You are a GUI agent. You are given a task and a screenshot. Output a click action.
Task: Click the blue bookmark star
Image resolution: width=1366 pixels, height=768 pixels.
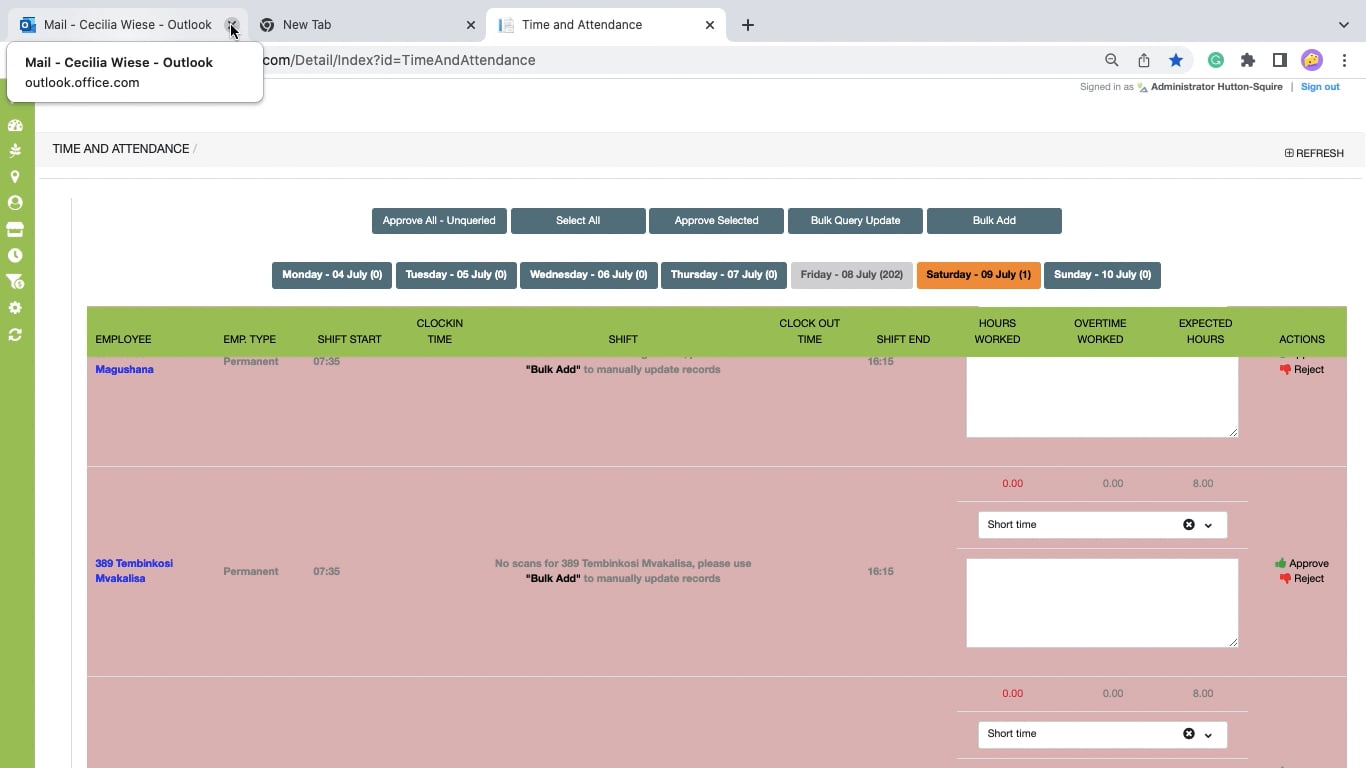point(1176,60)
